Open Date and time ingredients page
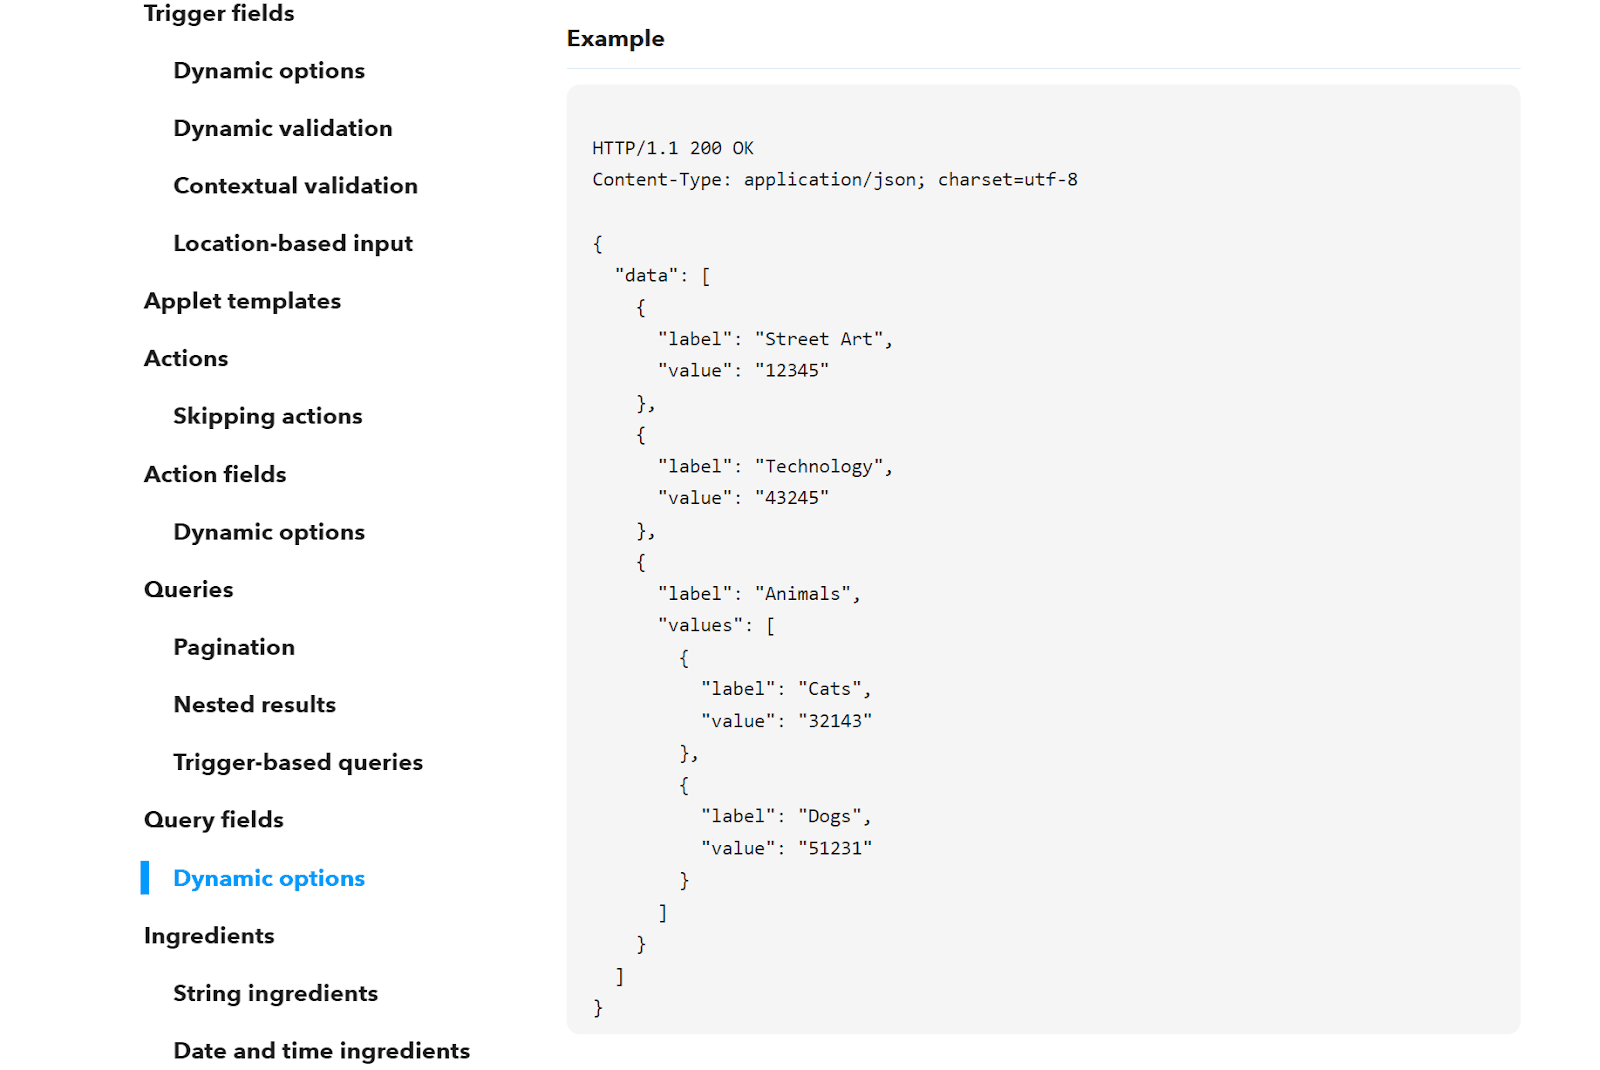 pos(321,1050)
